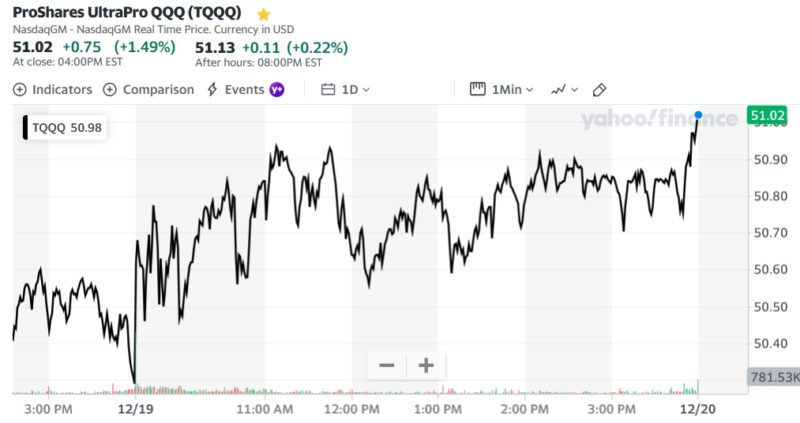Expand the 1D date range dropdown
800x423 pixels.
click(x=356, y=89)
